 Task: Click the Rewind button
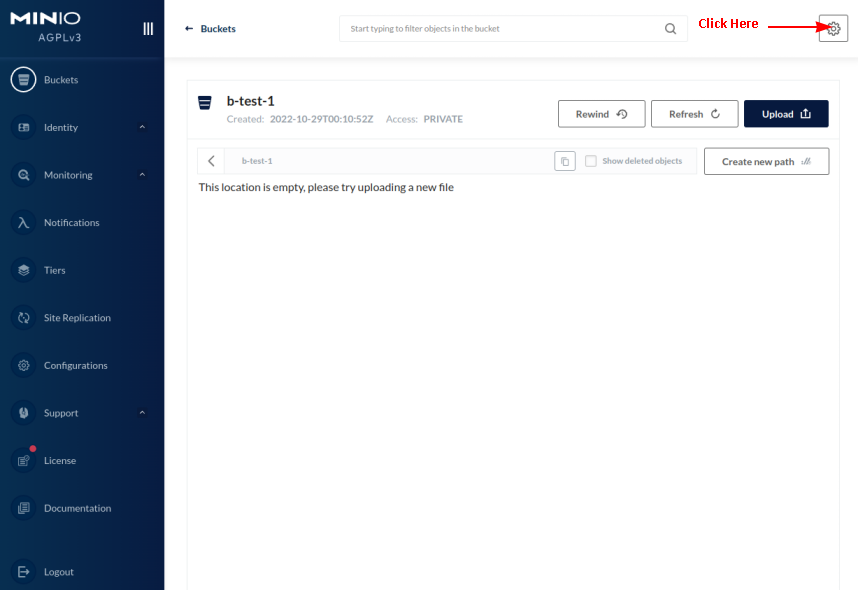[x=601, y=113]
